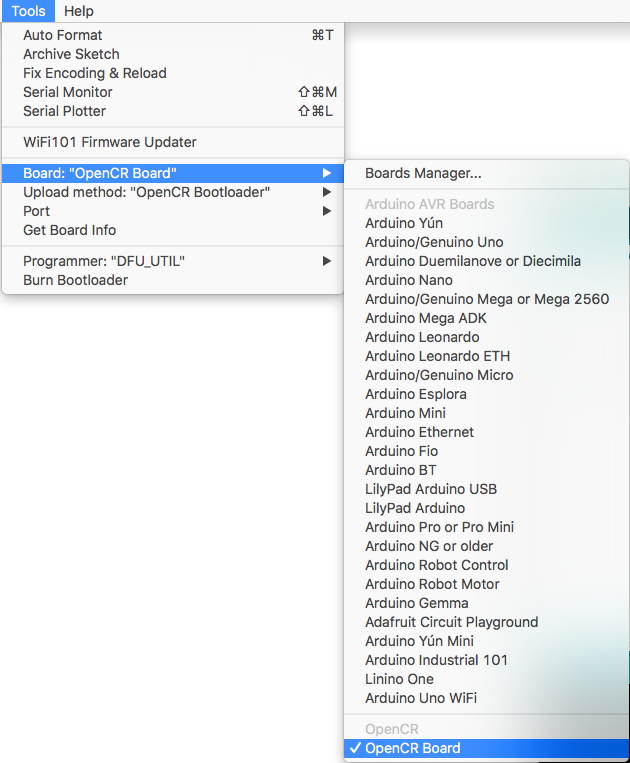Choose Arduino Mini
Screen dimensions: 630x763
click(486, 413)
